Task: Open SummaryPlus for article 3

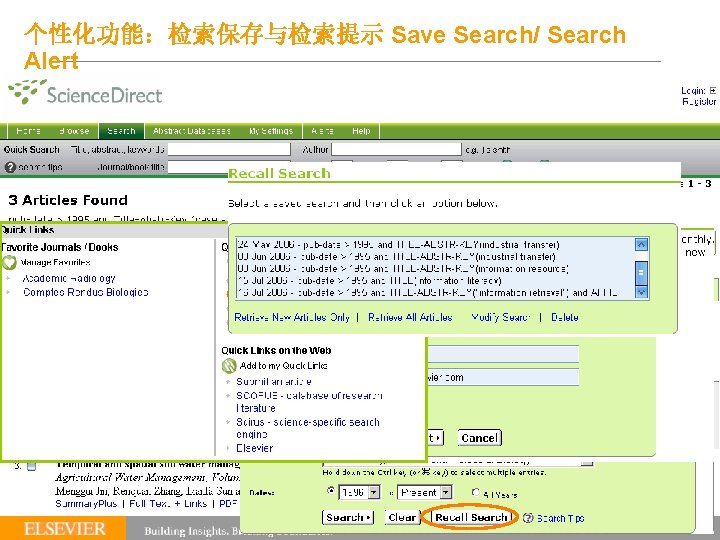Action: [x=86, y=504]
